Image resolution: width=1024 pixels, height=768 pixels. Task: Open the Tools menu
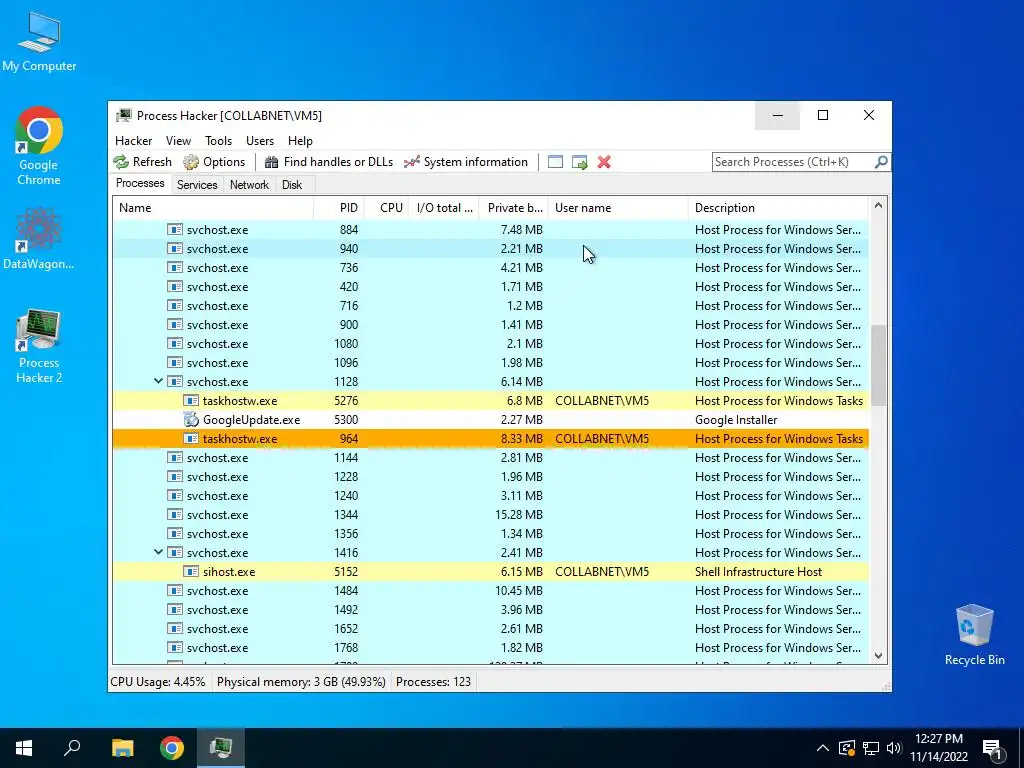tap(218, 140)
